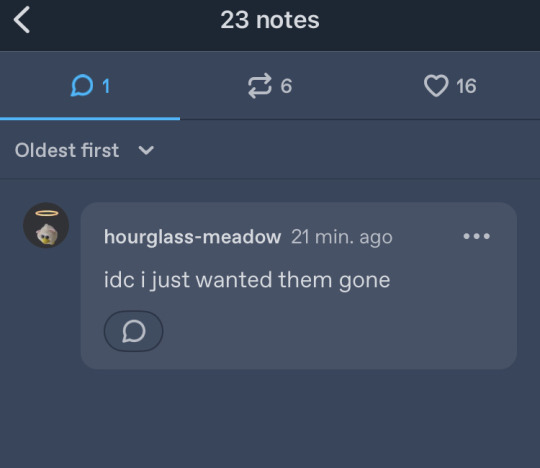Tap the number 6 beside reblog arrows

point(286,86)
